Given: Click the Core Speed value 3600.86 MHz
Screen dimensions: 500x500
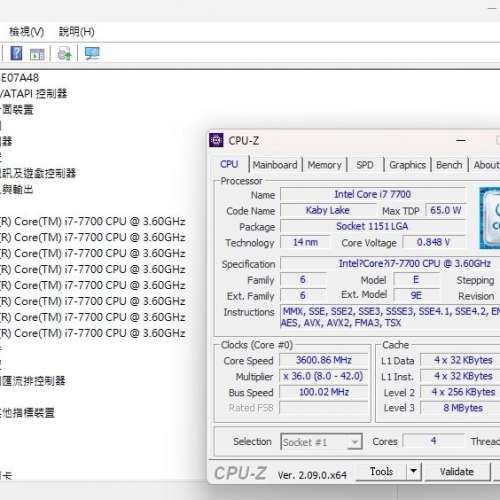Looking at the screenshot, I should point(324,360).
